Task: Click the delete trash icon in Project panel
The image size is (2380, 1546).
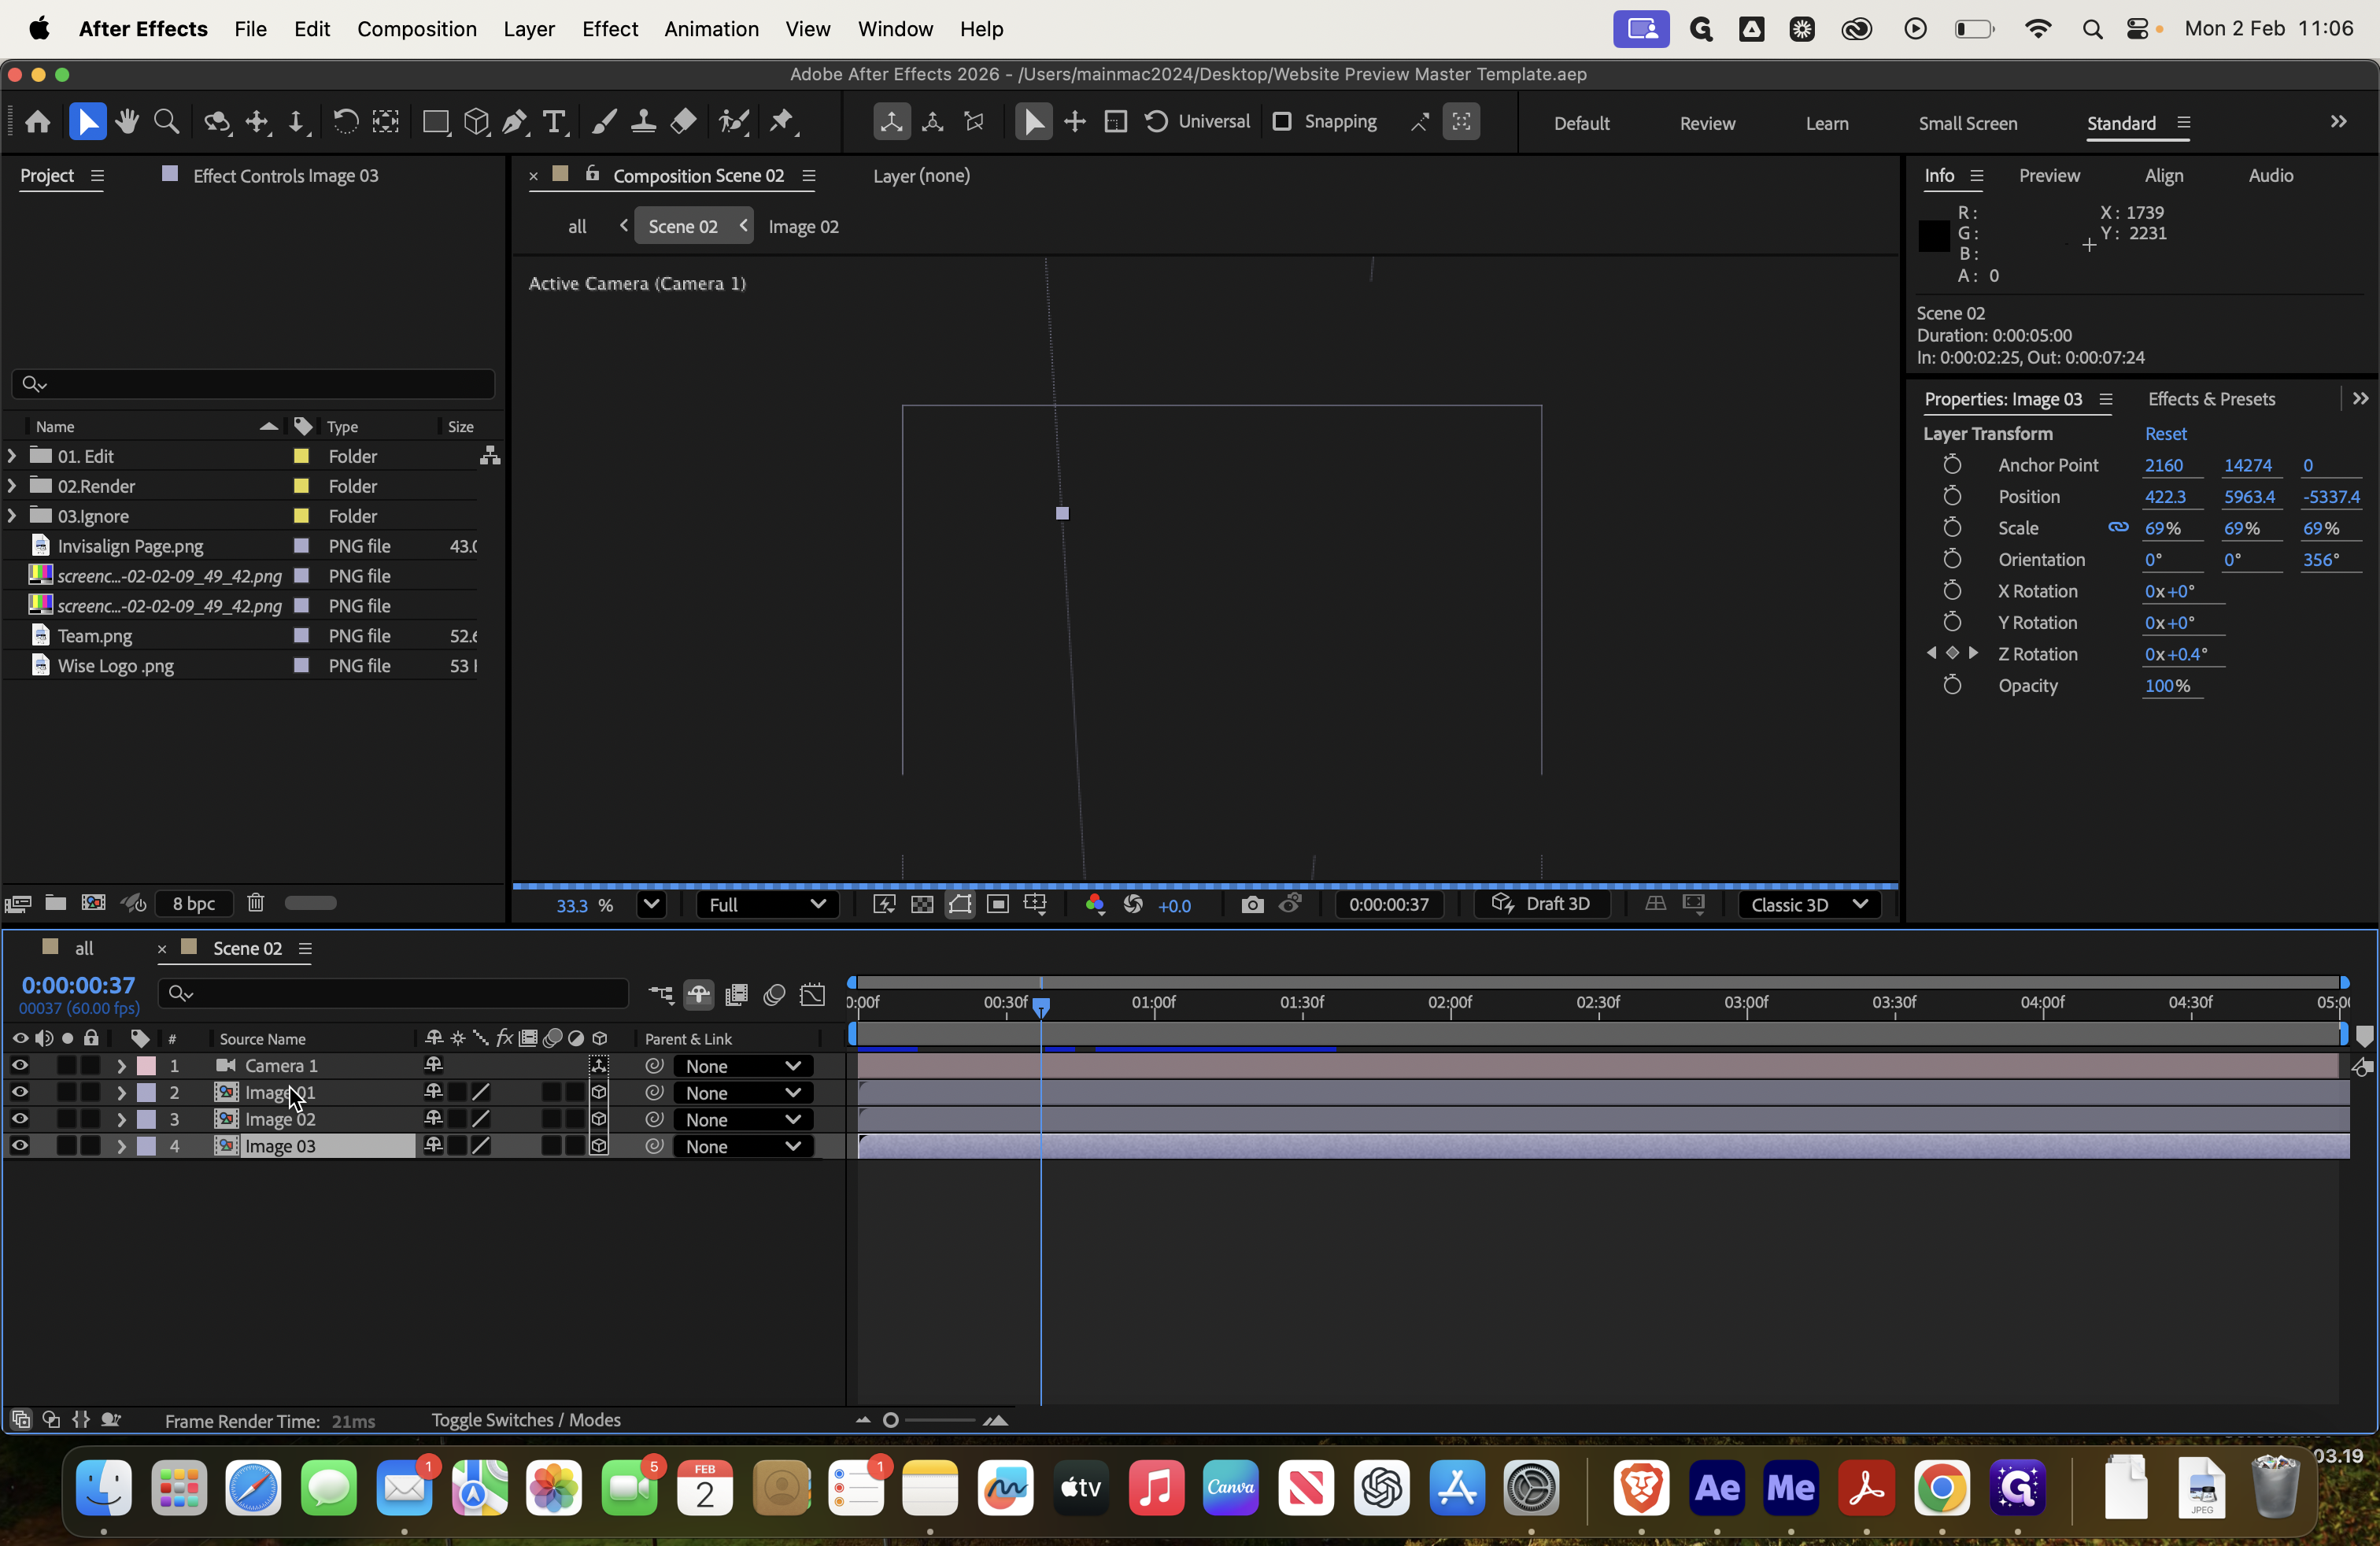Action: pyautogui.click(x=255, y=903)
